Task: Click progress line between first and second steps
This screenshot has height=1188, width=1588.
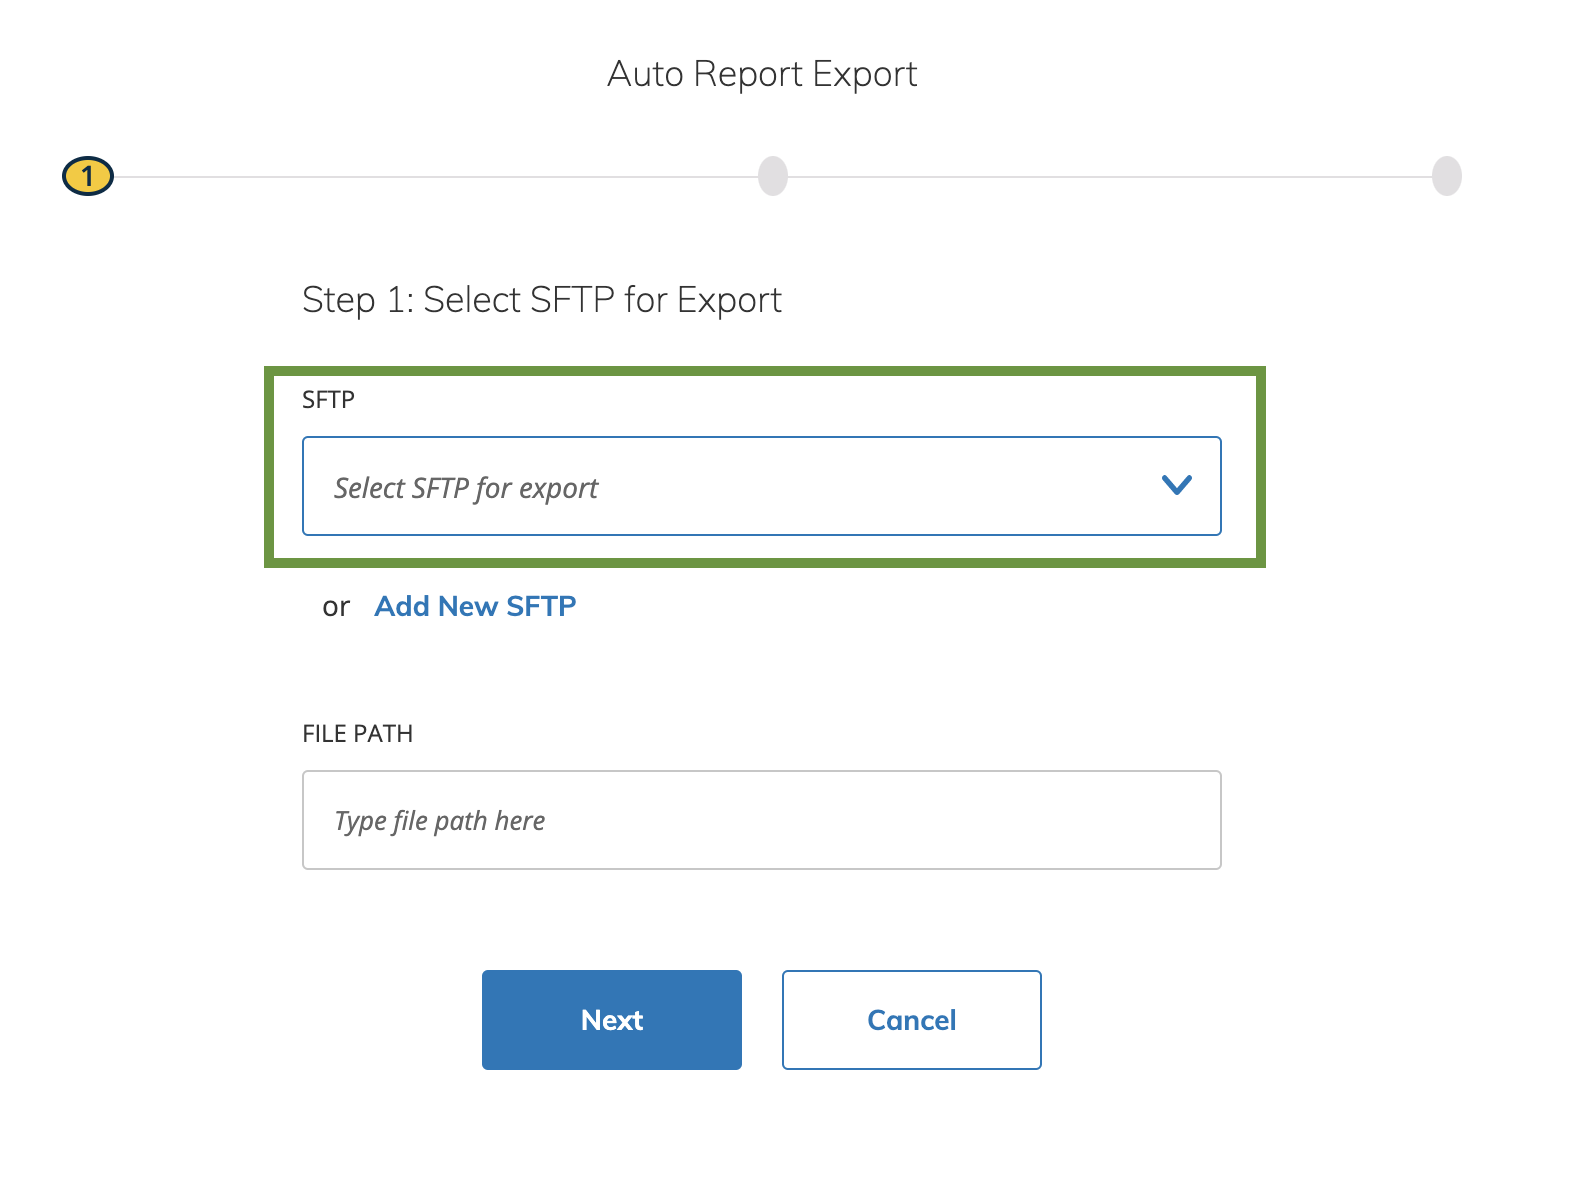Action: click(x=435, y=177)
